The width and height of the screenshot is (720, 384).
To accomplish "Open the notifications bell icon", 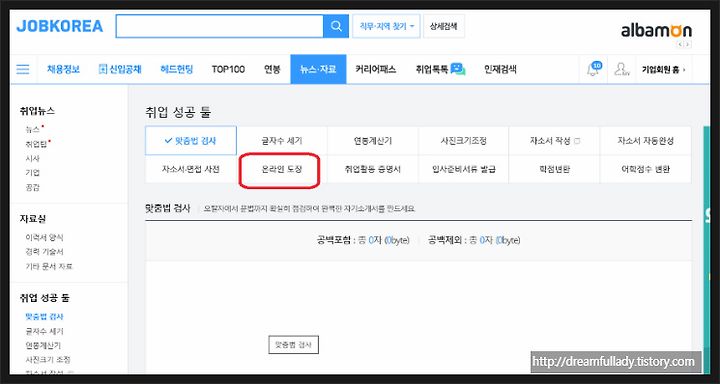I will tap(594, 69).
